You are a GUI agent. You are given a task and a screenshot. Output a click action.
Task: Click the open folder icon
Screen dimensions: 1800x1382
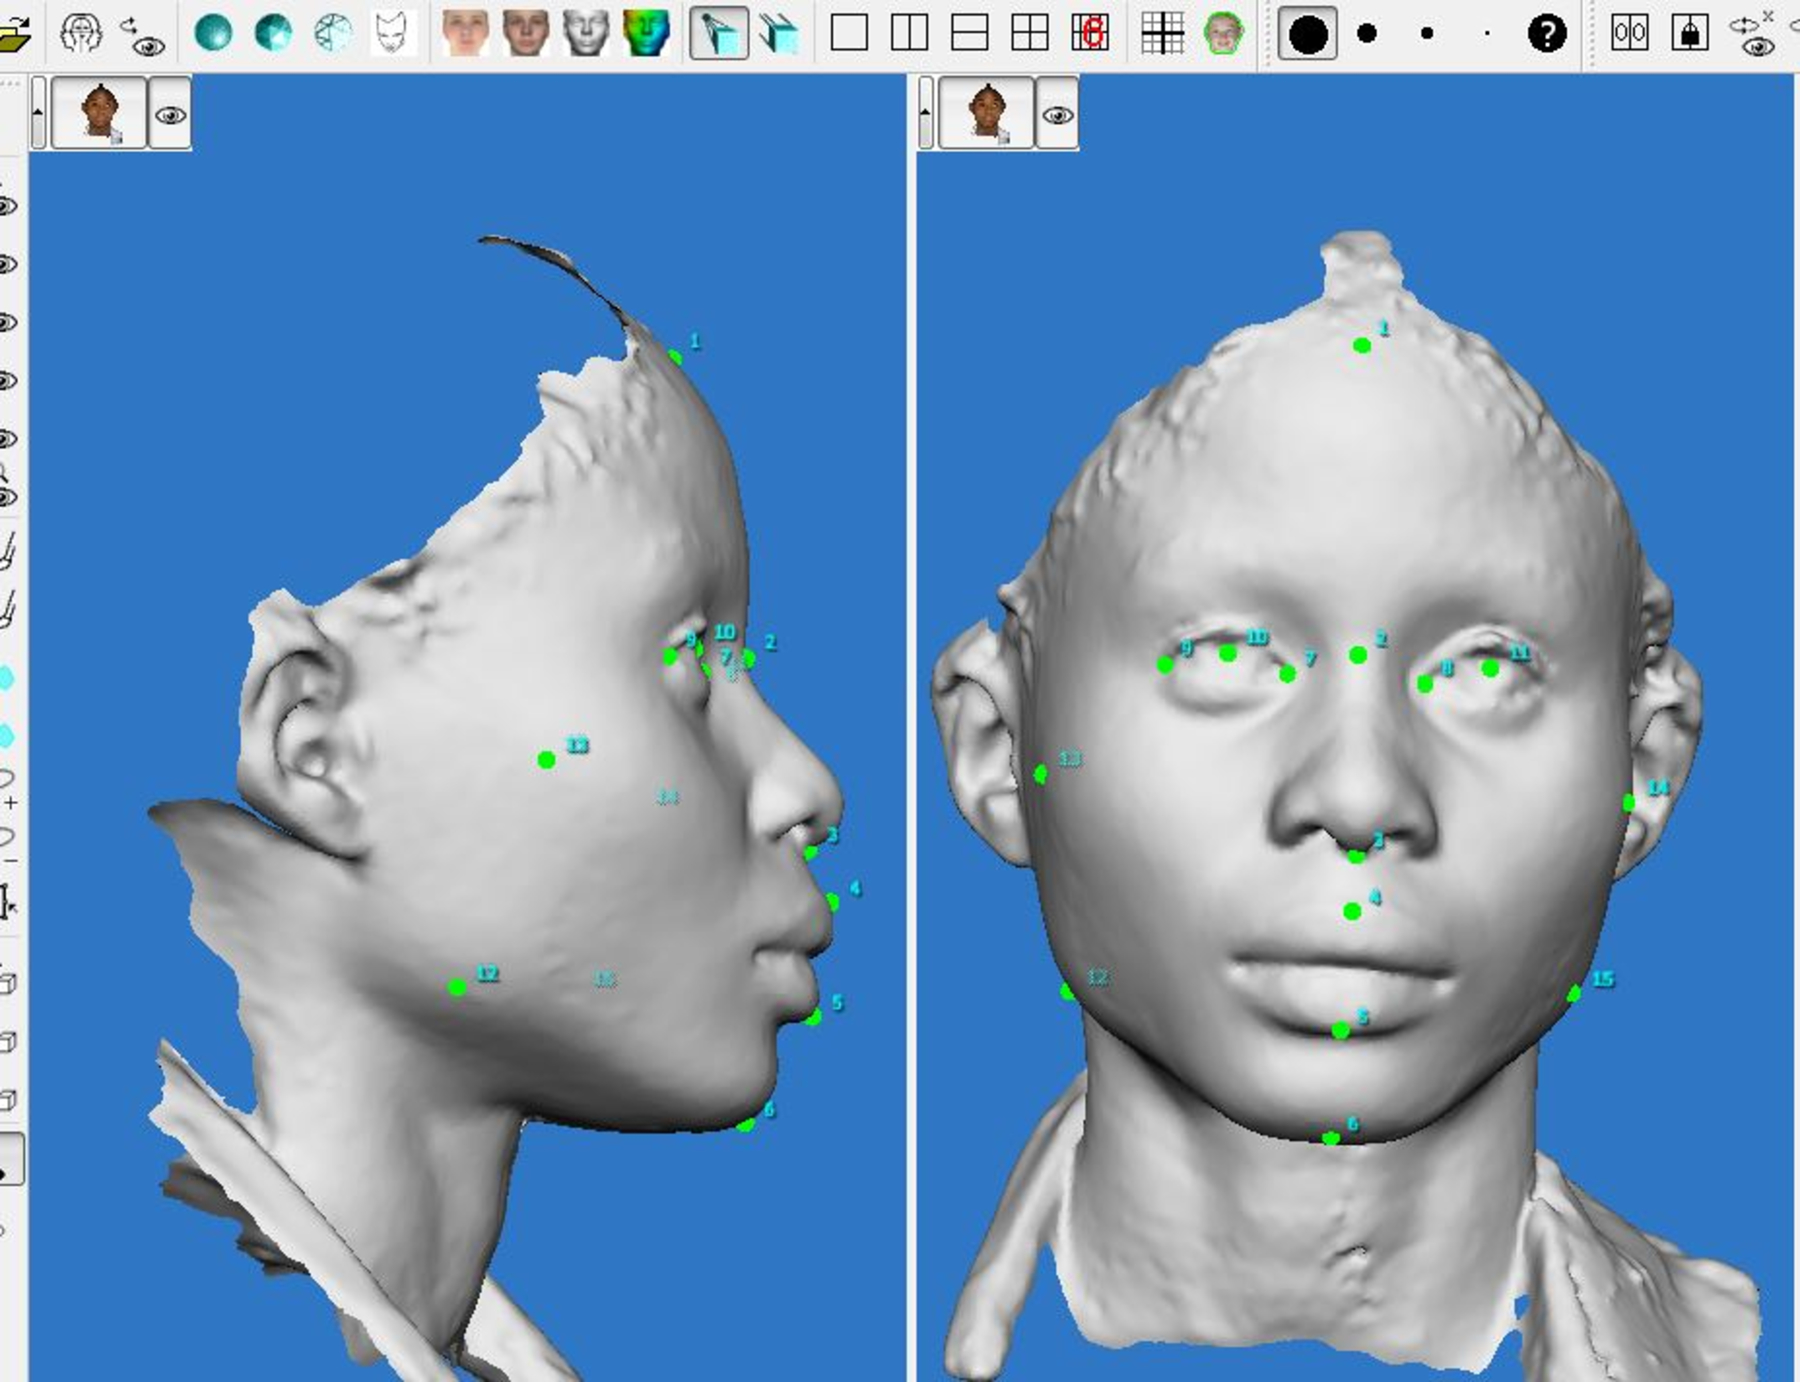(x=14, y=34)
